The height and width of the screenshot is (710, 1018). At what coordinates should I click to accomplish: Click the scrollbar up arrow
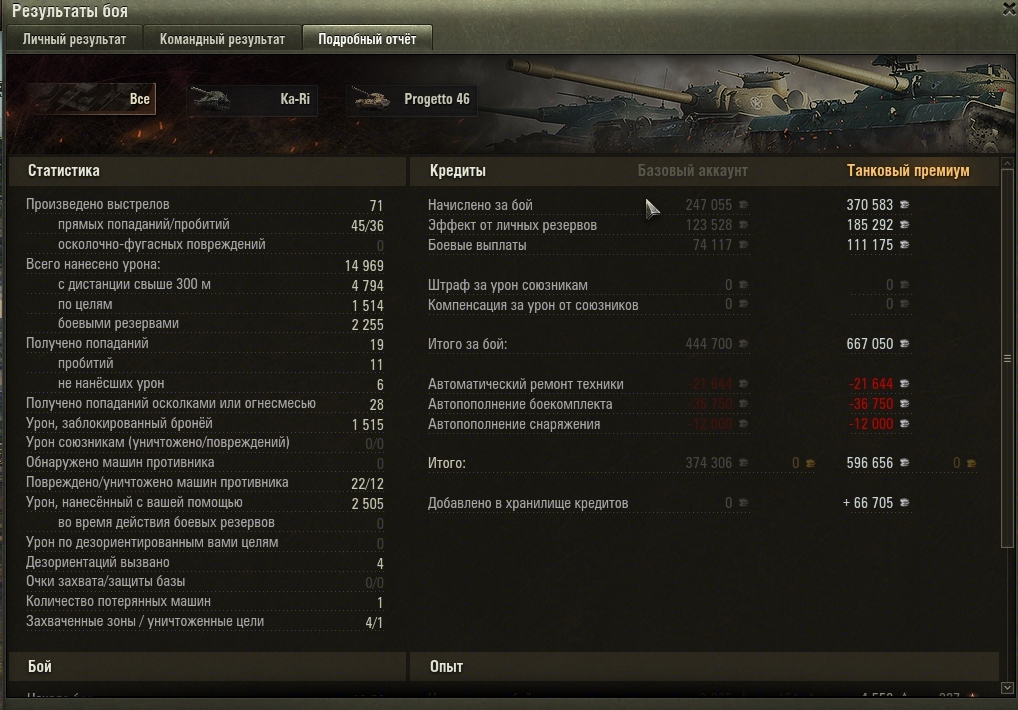1008,164
